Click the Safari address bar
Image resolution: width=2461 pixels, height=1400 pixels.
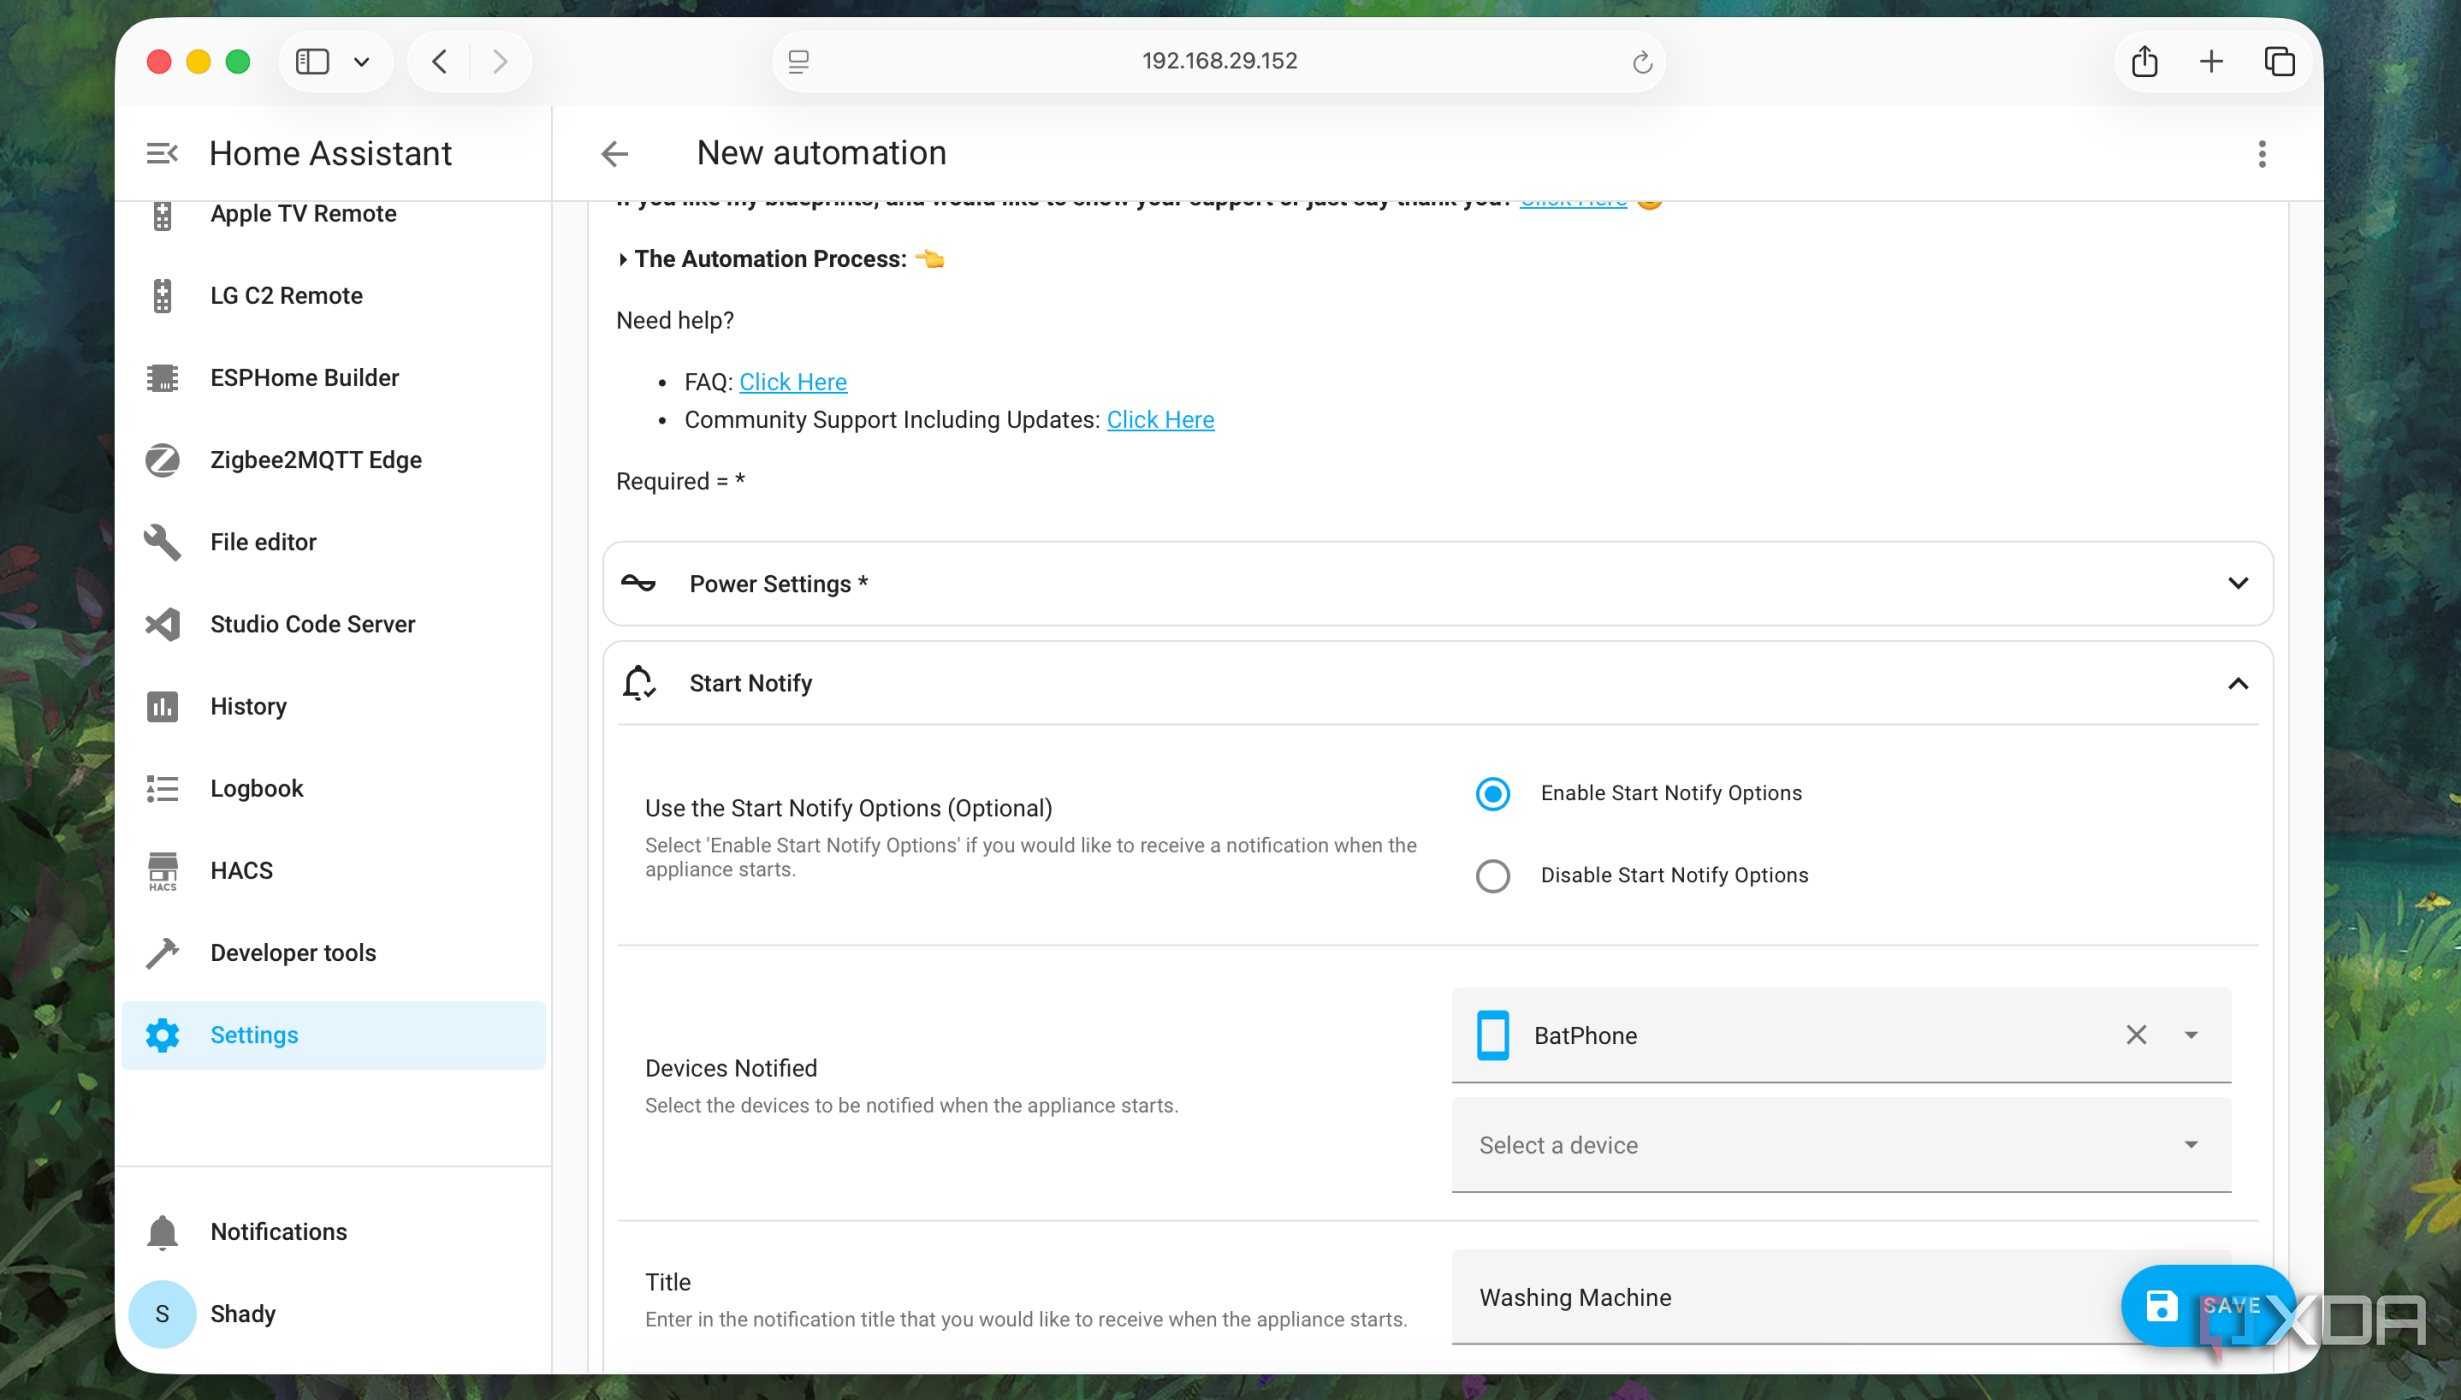pyautogui.click(x=1219, y=61)
